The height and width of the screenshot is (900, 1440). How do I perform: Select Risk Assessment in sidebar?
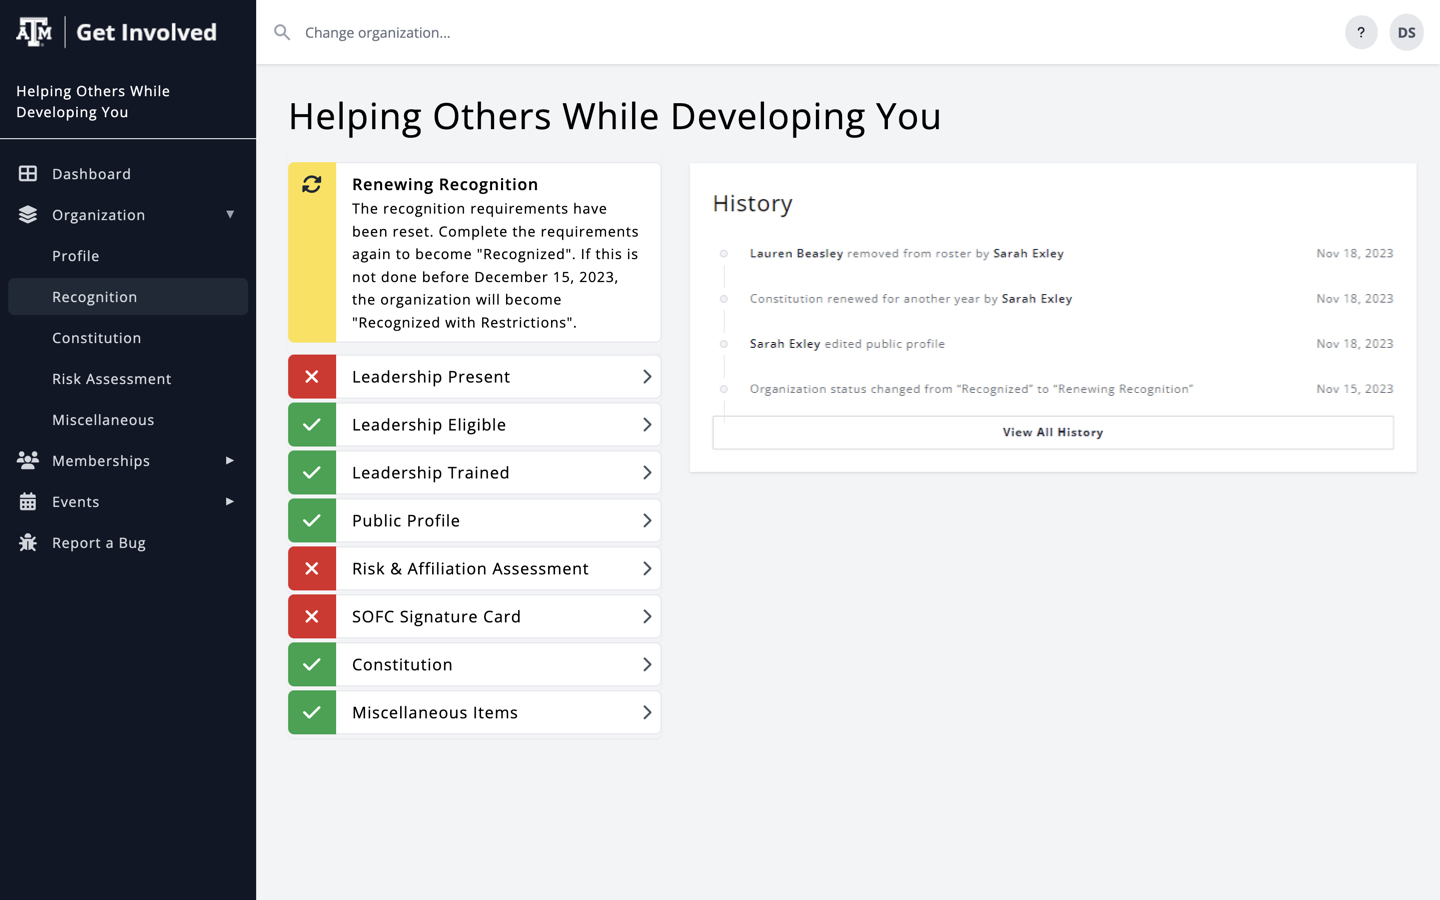pyautogui.click(x=112, y=379)
